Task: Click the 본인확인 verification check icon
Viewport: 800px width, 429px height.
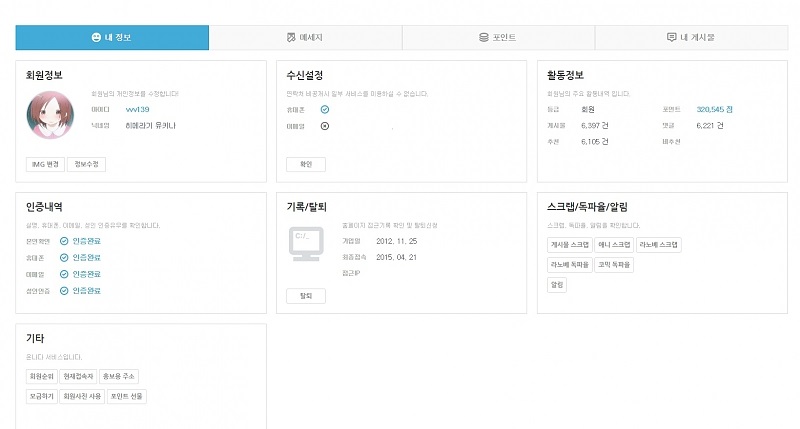Action: tap(64, 241)
